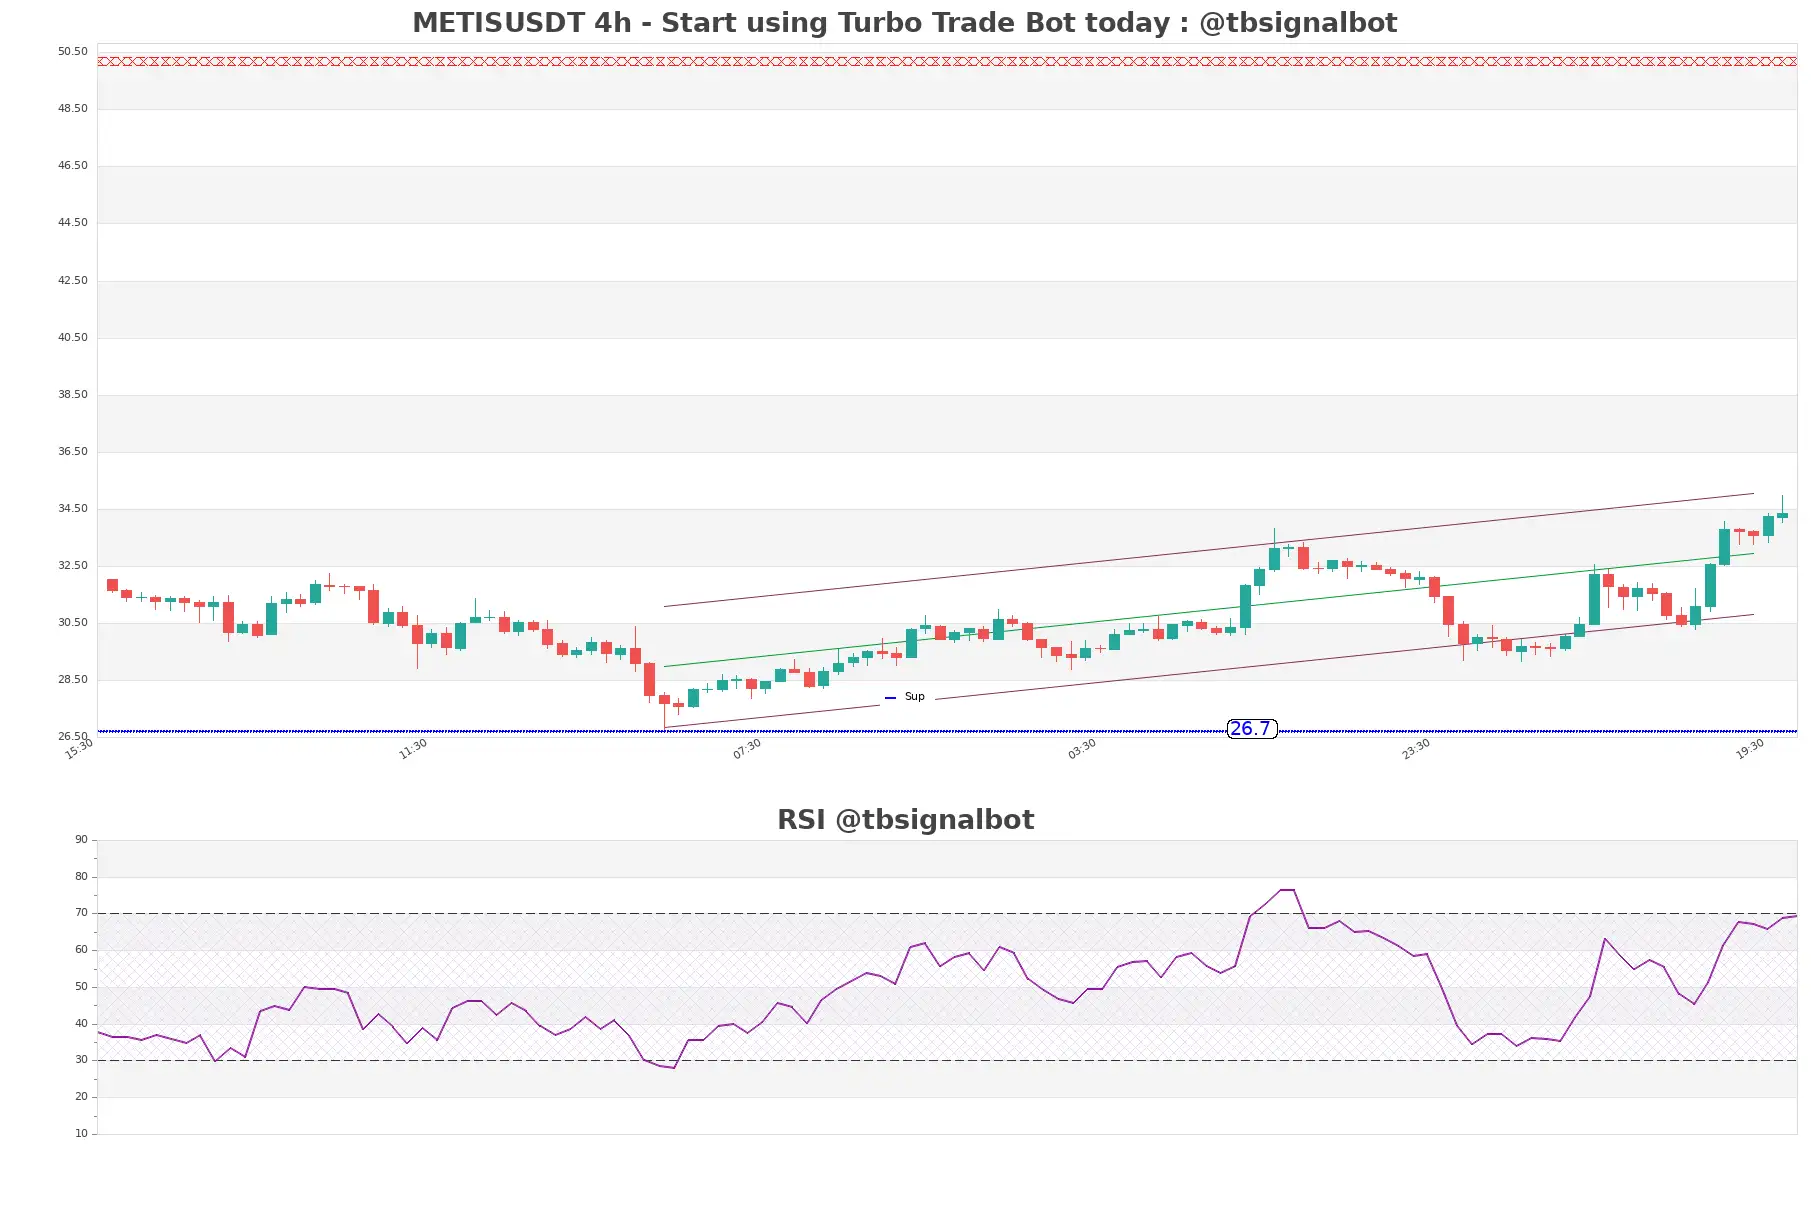Click the 40.50 price axis label
Image resolution: width=1811 pixels, height=1208 pixels.
72,337
